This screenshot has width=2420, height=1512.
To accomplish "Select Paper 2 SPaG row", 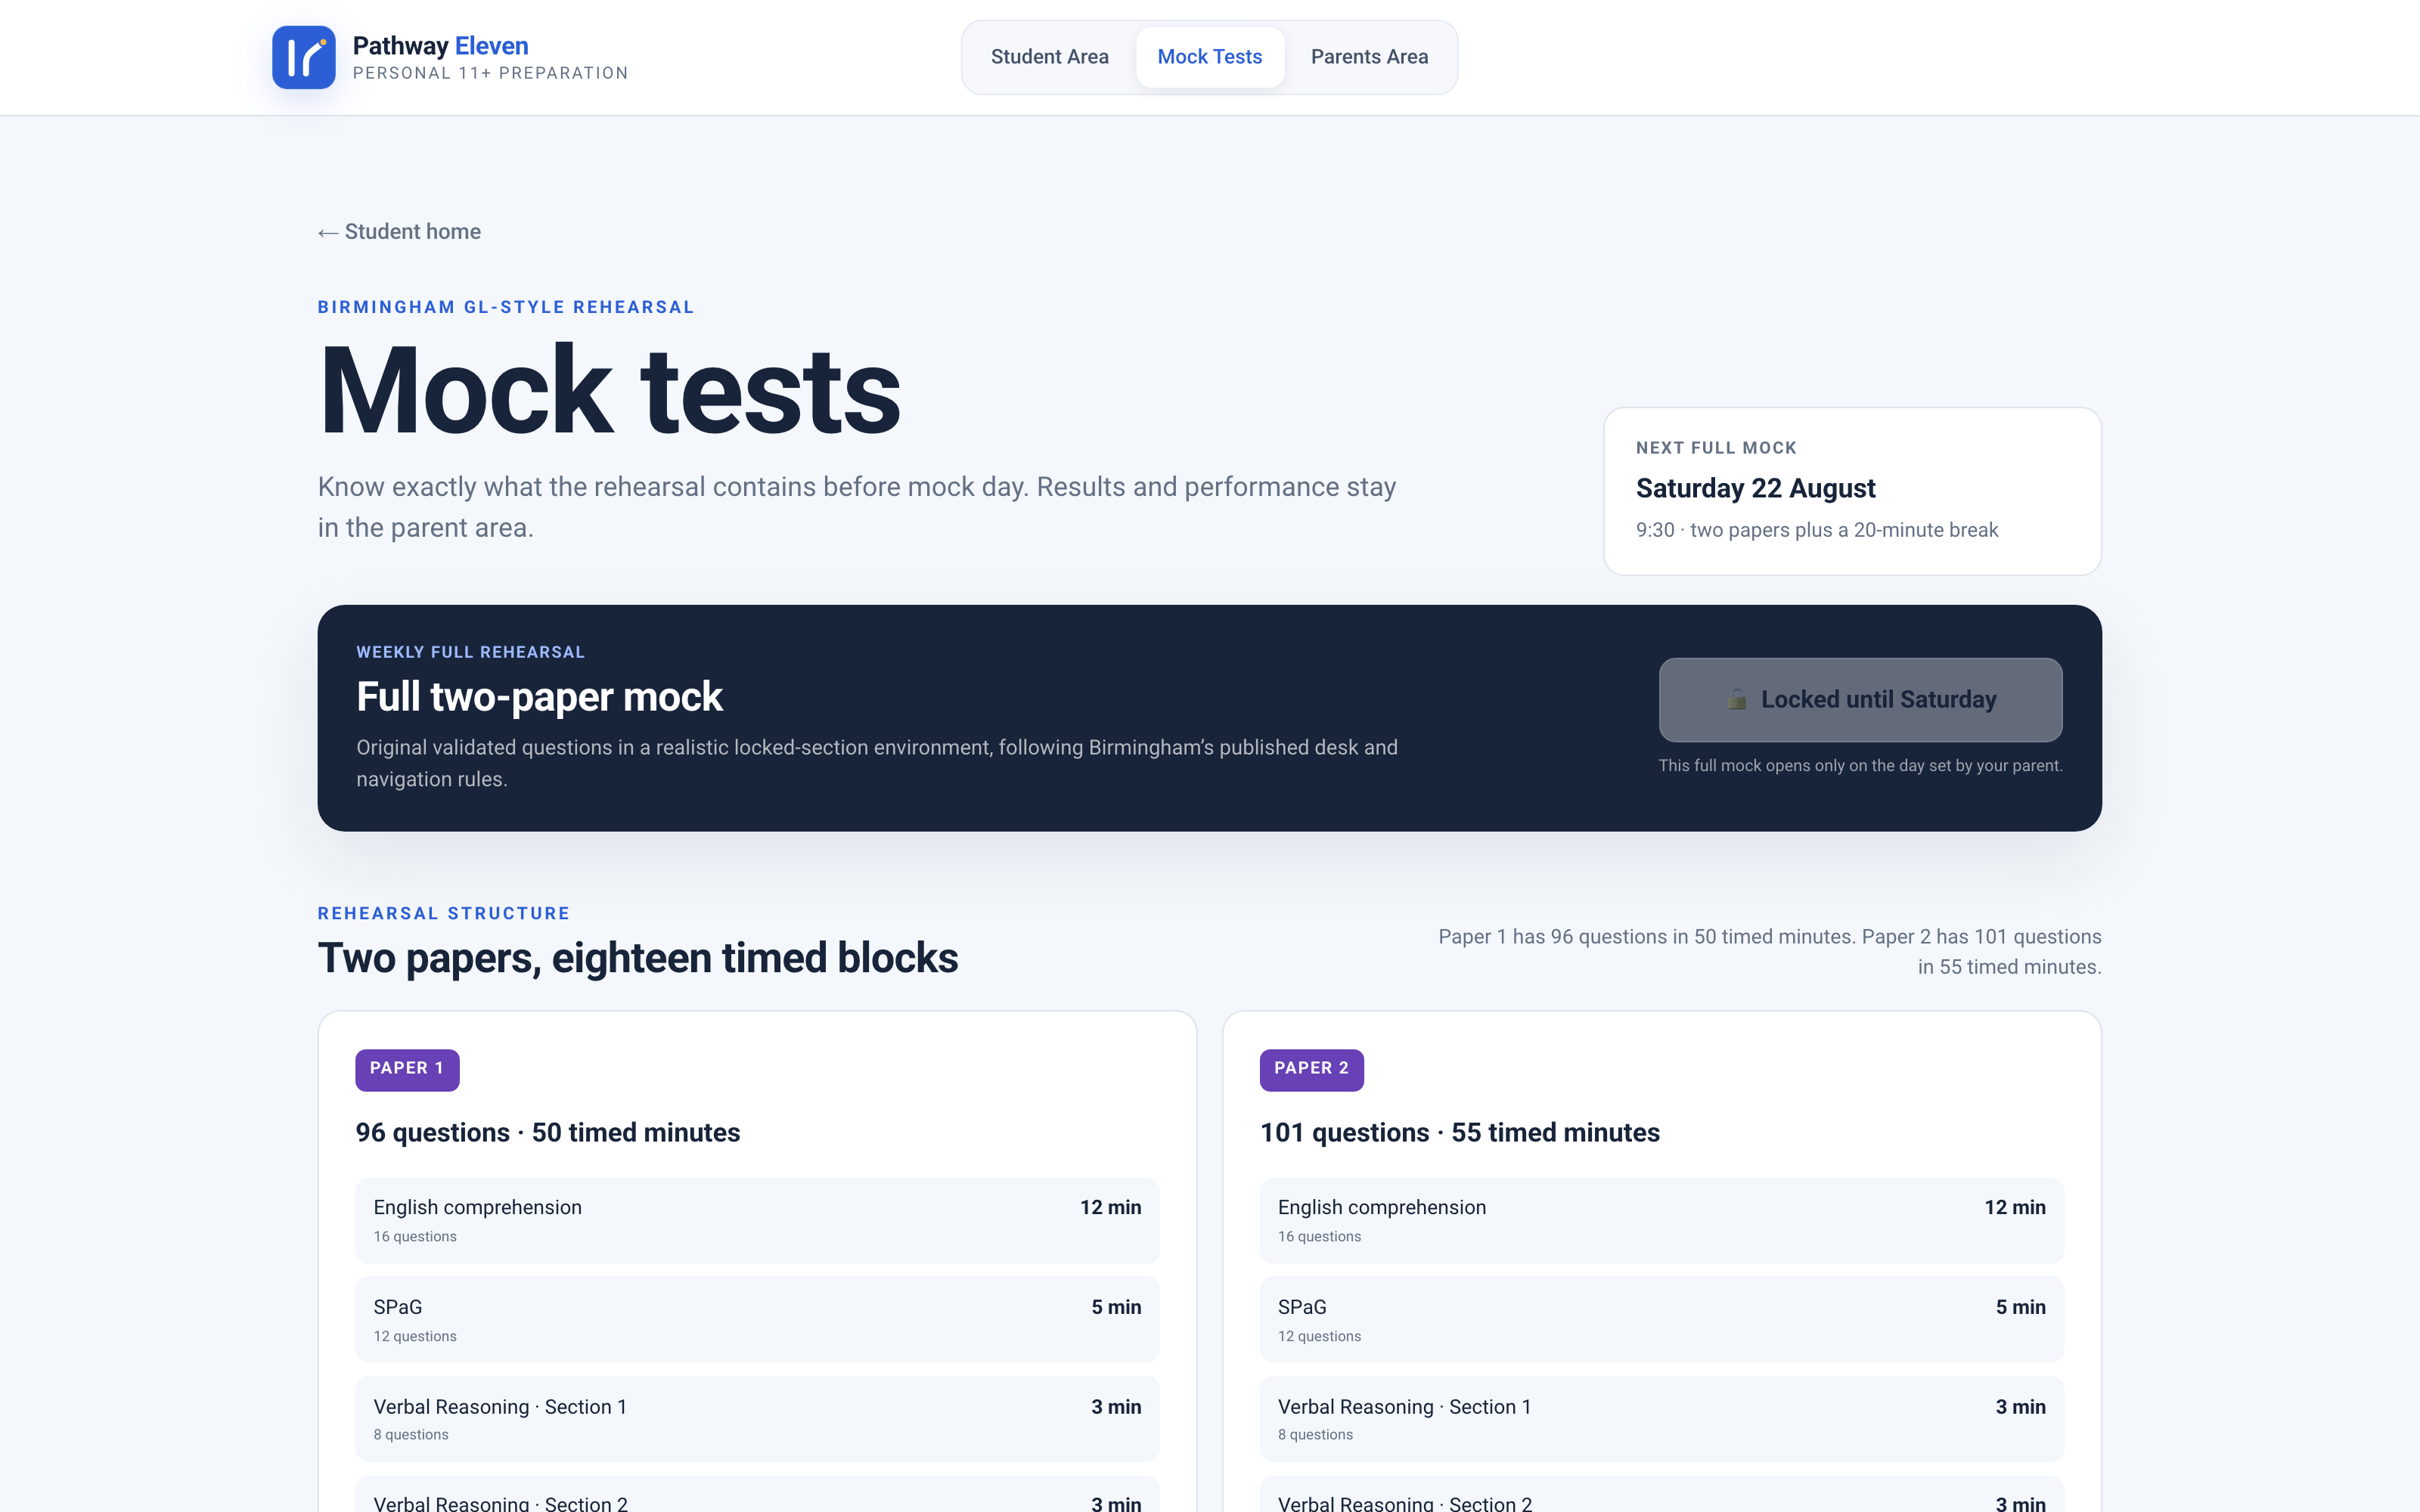I will pyautogui.click(x=1661, y=1319).
